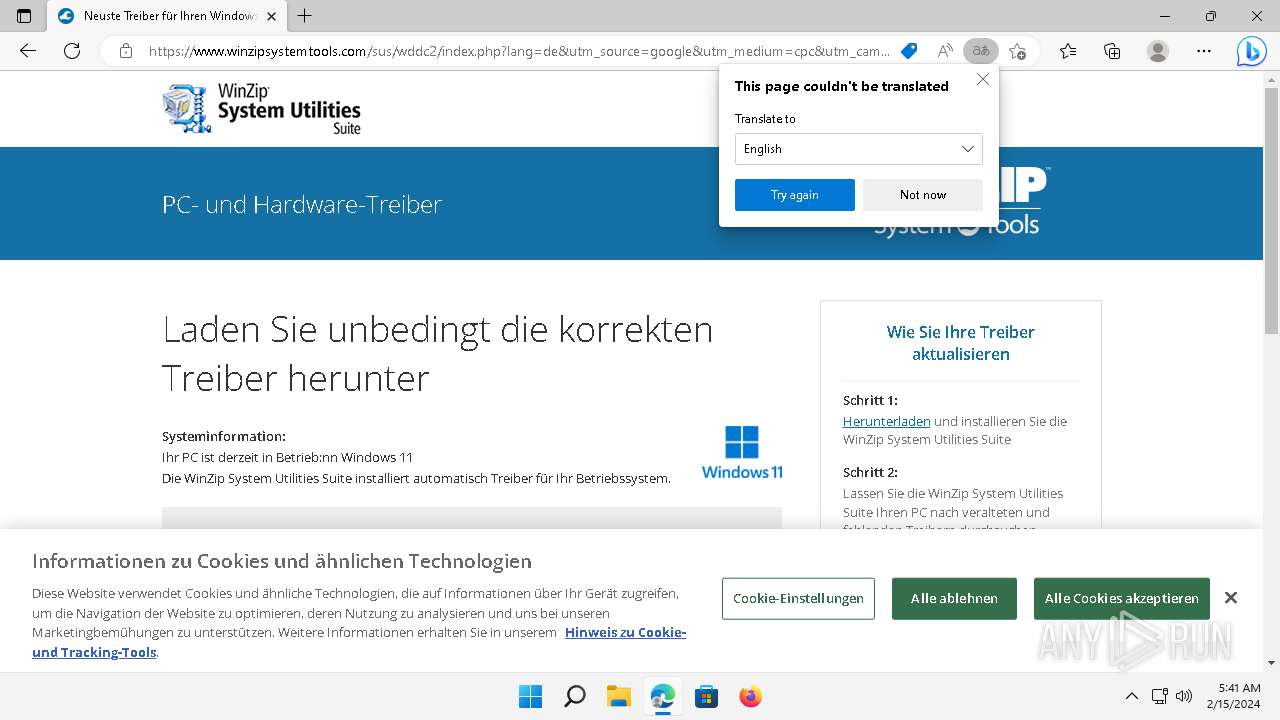1280x720 pixels.
Task: Open taskbar Search
Action: (574, 696)
